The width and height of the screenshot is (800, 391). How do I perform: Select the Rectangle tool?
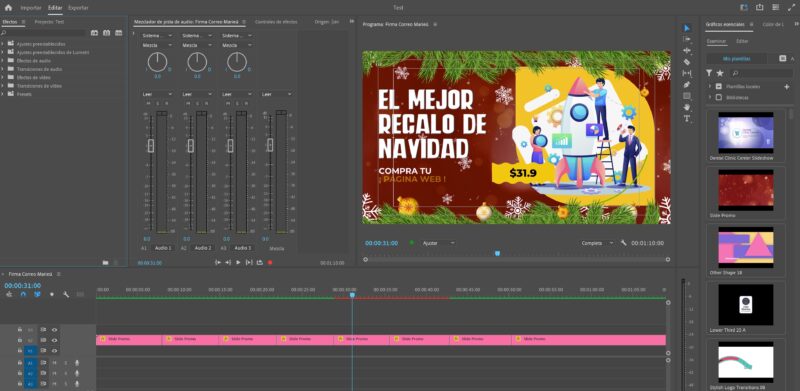point(687,95)
